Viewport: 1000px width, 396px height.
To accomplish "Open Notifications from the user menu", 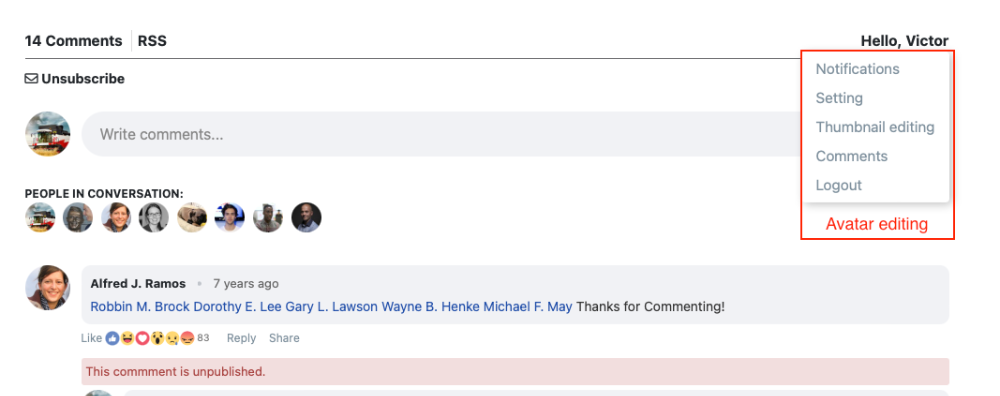I will [x=857, y=69].
